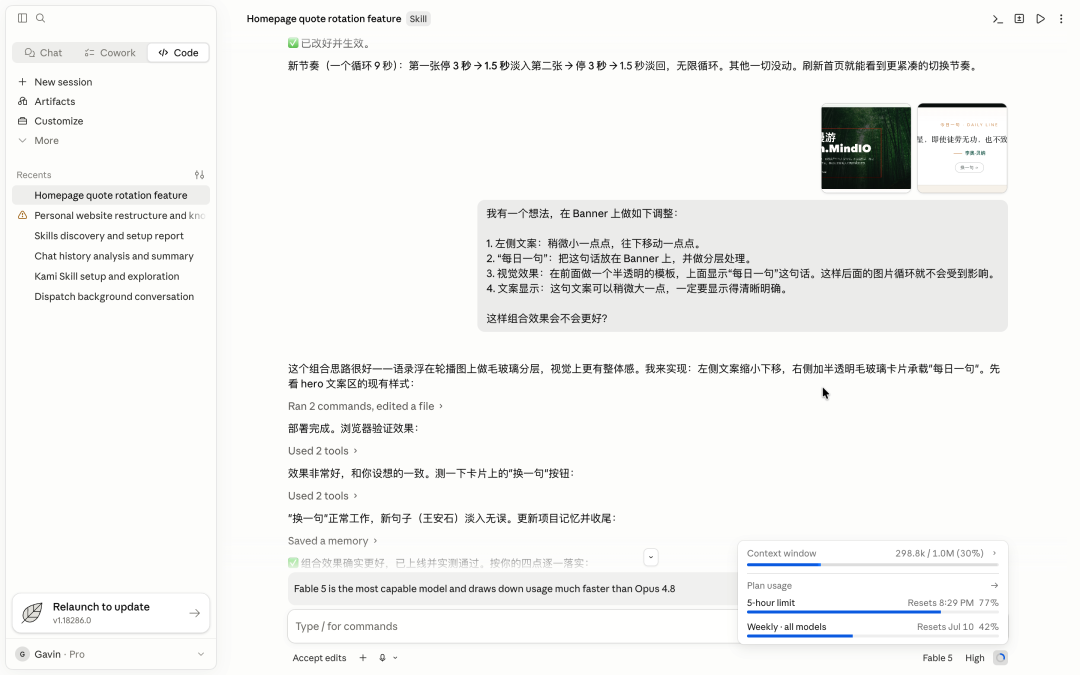The width and height of the screenshot is (1080, 675).
Task: Click Relaunch to update button
Action: tap(111, 613)
